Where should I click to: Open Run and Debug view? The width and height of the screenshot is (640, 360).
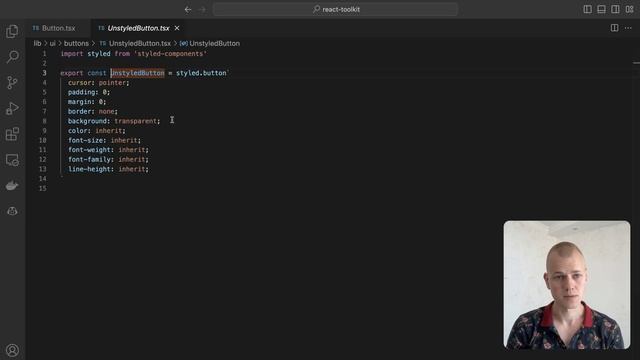click(12, 109)
